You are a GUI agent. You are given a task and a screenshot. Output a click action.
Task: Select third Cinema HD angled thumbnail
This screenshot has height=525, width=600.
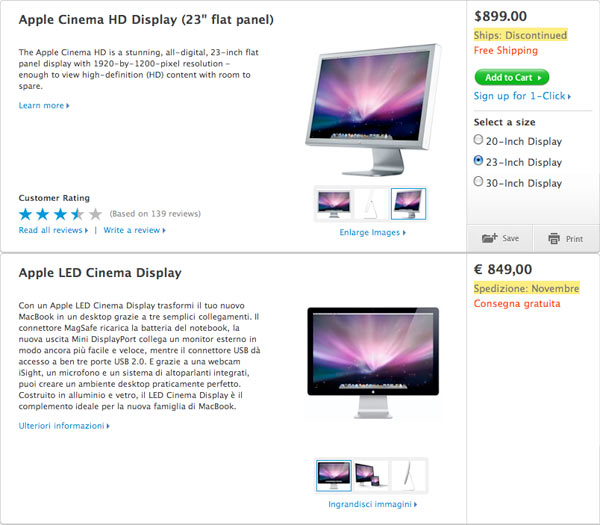(x=408, y=203)
